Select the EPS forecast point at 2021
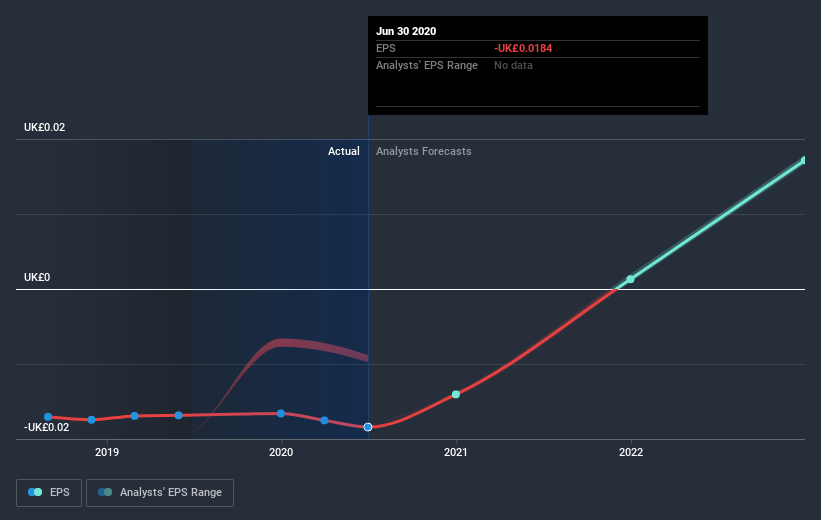 click(456, 394)
